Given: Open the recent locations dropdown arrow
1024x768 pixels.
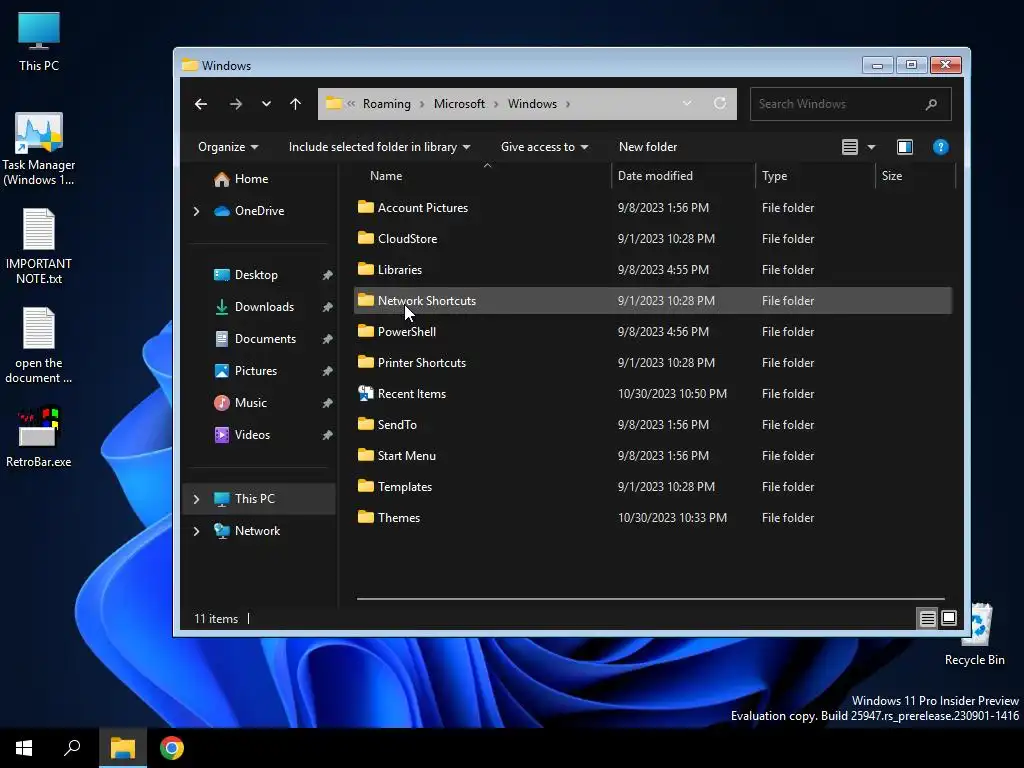Looking at the screenshot, I should (x=266, y=104).
